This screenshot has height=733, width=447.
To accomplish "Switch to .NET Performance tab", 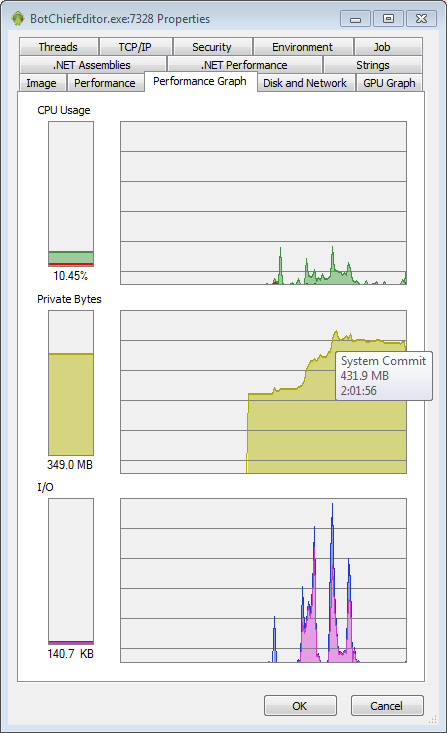I will point(245,65).
